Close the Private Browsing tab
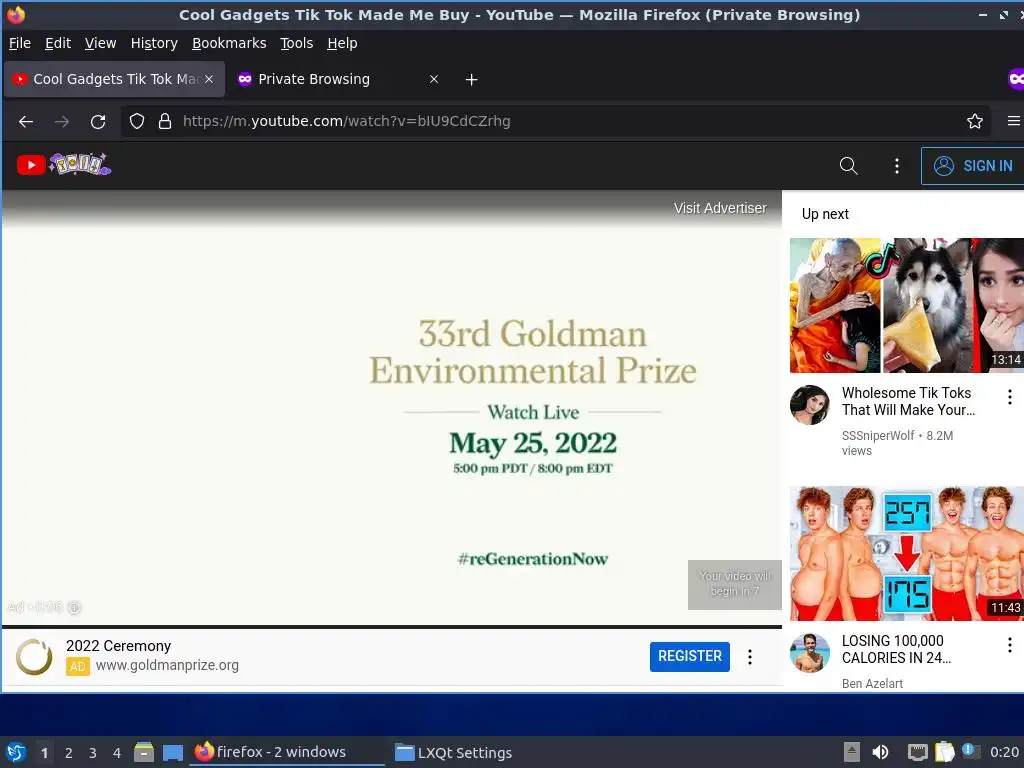The width and height of the screenshot is (1024, 768). coord(434,79)
